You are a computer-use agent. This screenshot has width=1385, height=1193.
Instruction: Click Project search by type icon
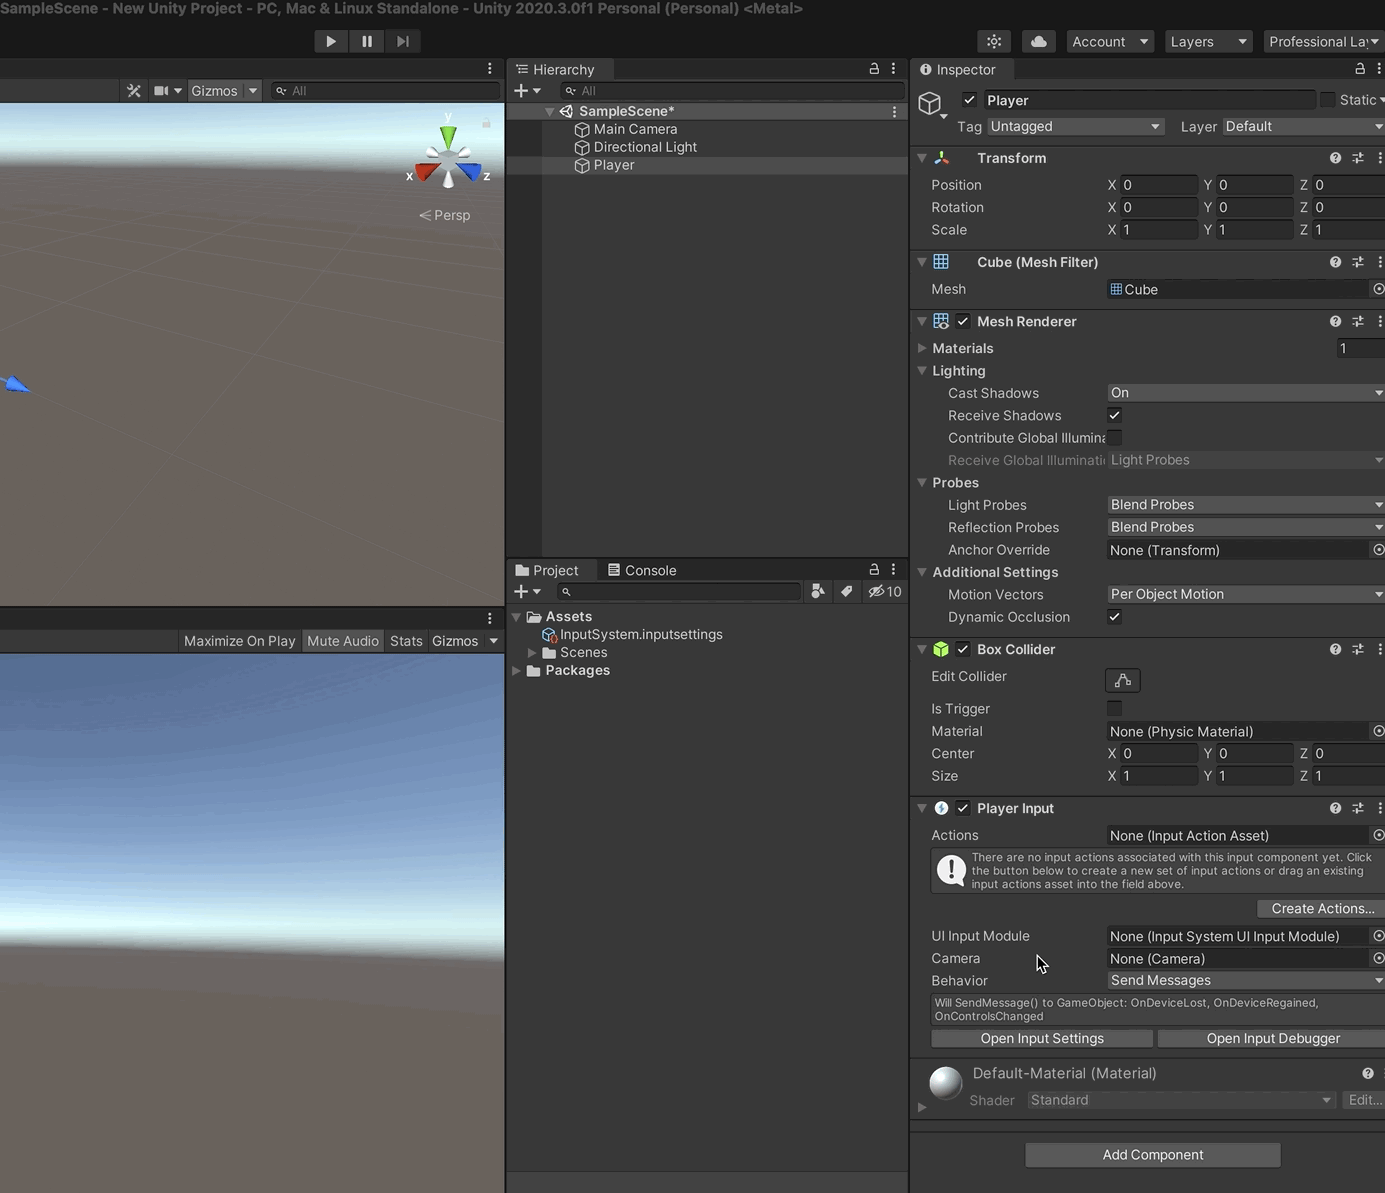tap(818, 591)
